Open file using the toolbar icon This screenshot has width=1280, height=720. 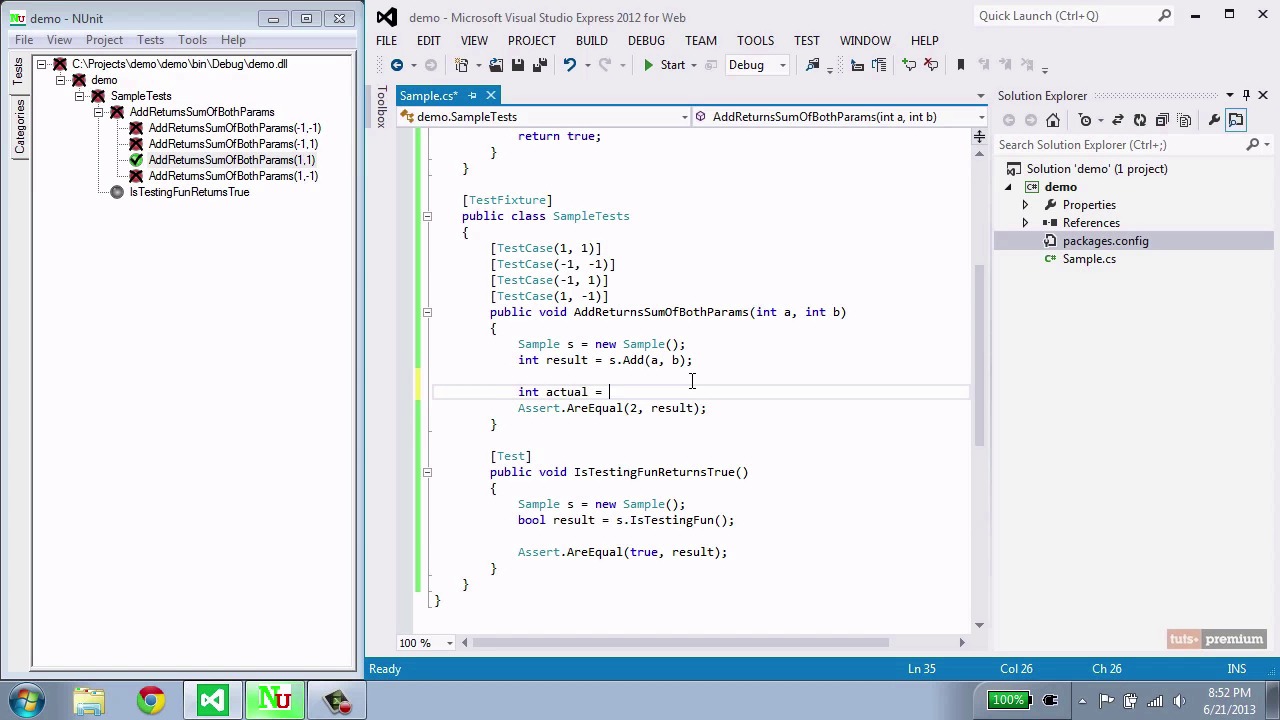click(x=496, y=65)
